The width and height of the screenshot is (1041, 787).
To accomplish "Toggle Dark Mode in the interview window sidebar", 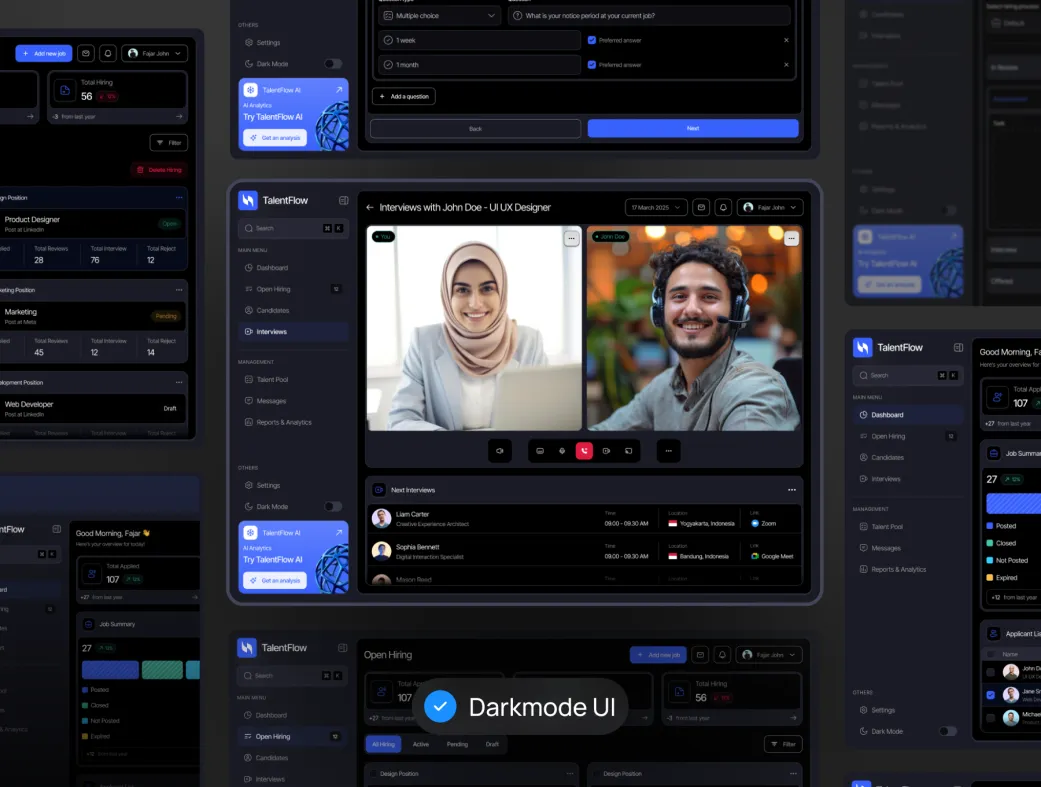I will 332,507.
